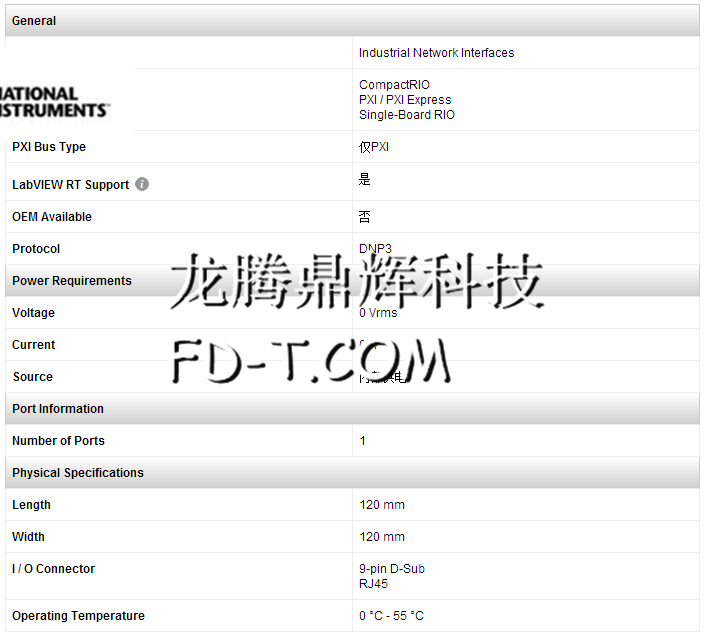Select the Physical Specifications section header
706x640 pixels.
click(352, 472)
